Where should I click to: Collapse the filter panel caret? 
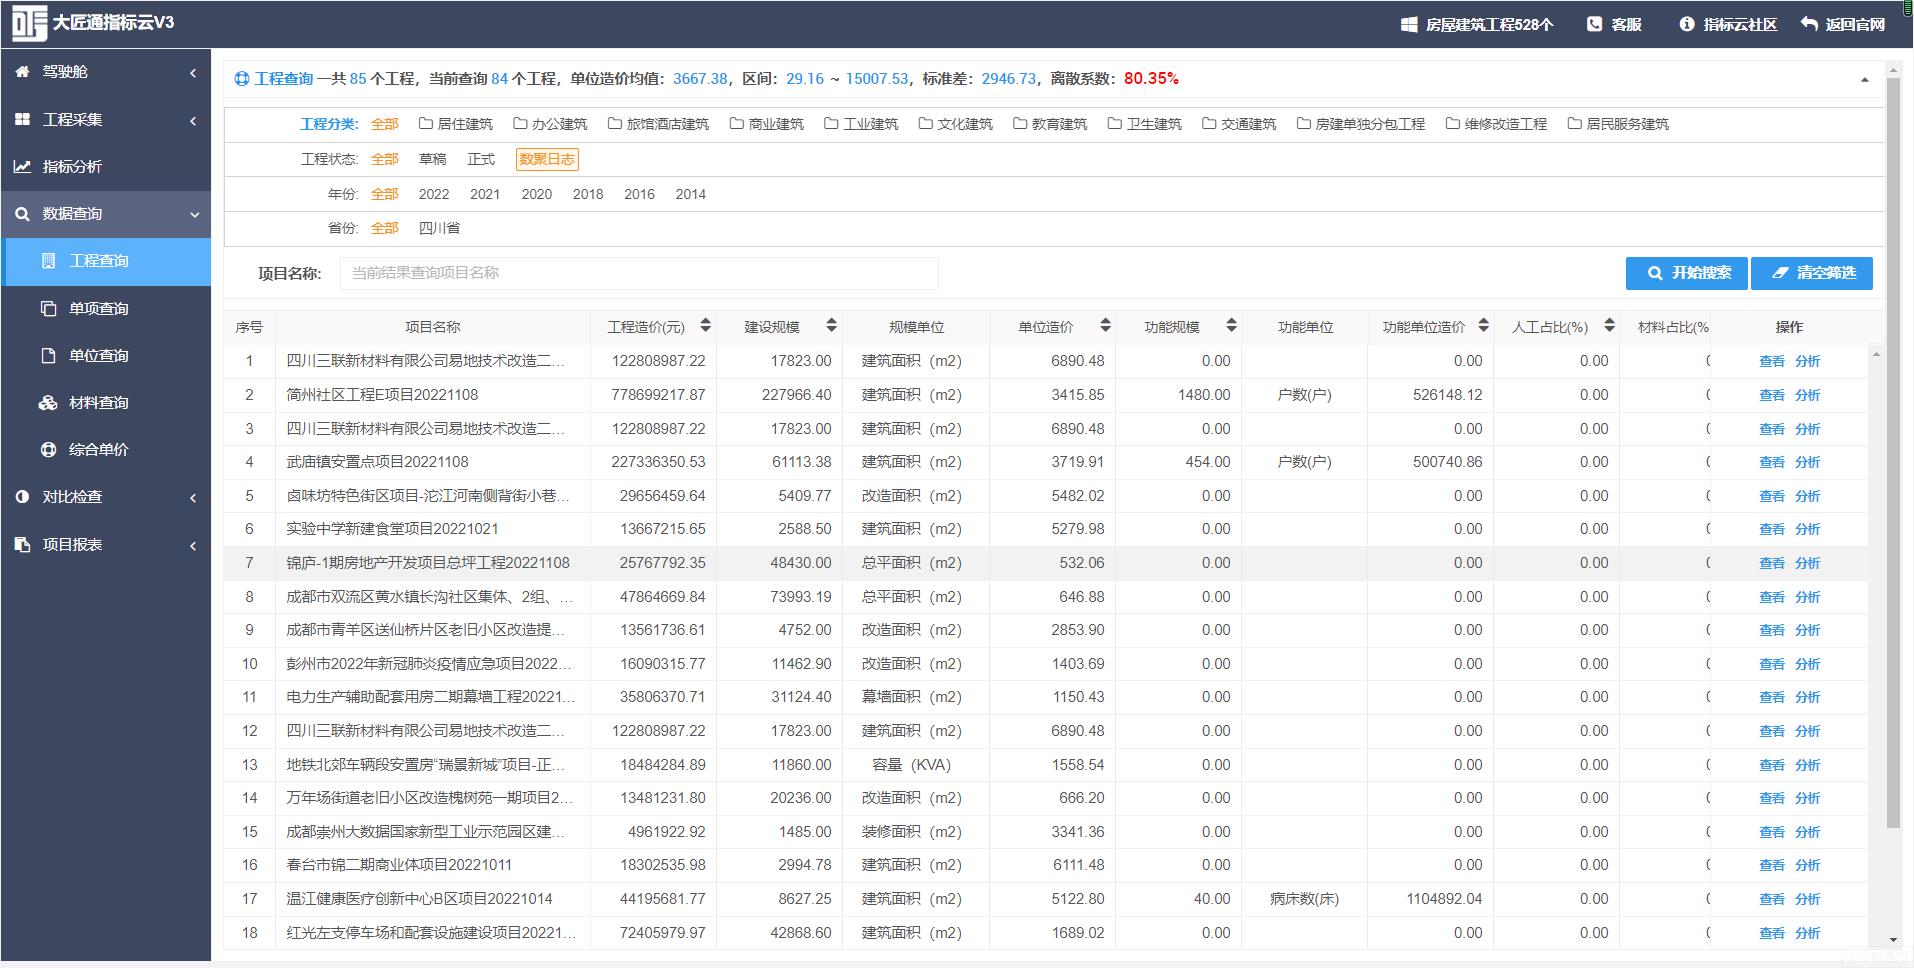pos(1864,80)
